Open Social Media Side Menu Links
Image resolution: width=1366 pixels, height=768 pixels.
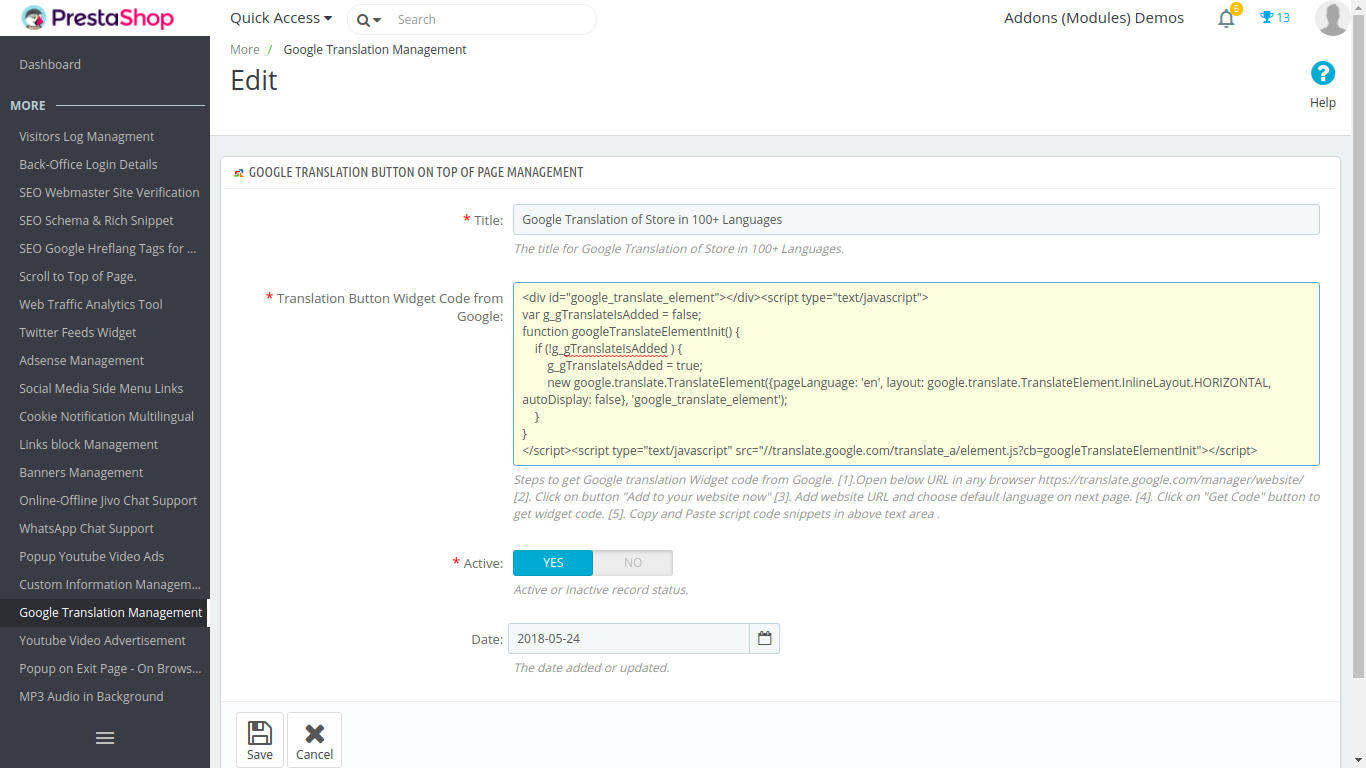click(101, 388)
